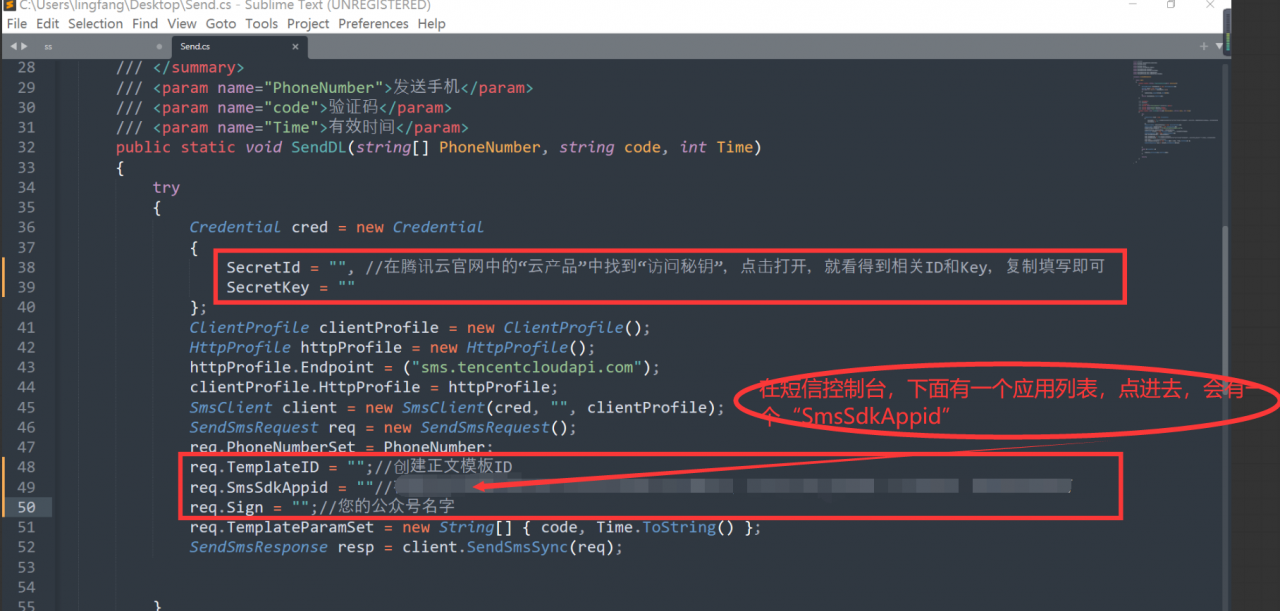This screenshot has height=611, width=1280.
Task: Click the unsaved dot on ss tab
Action: 159,46
